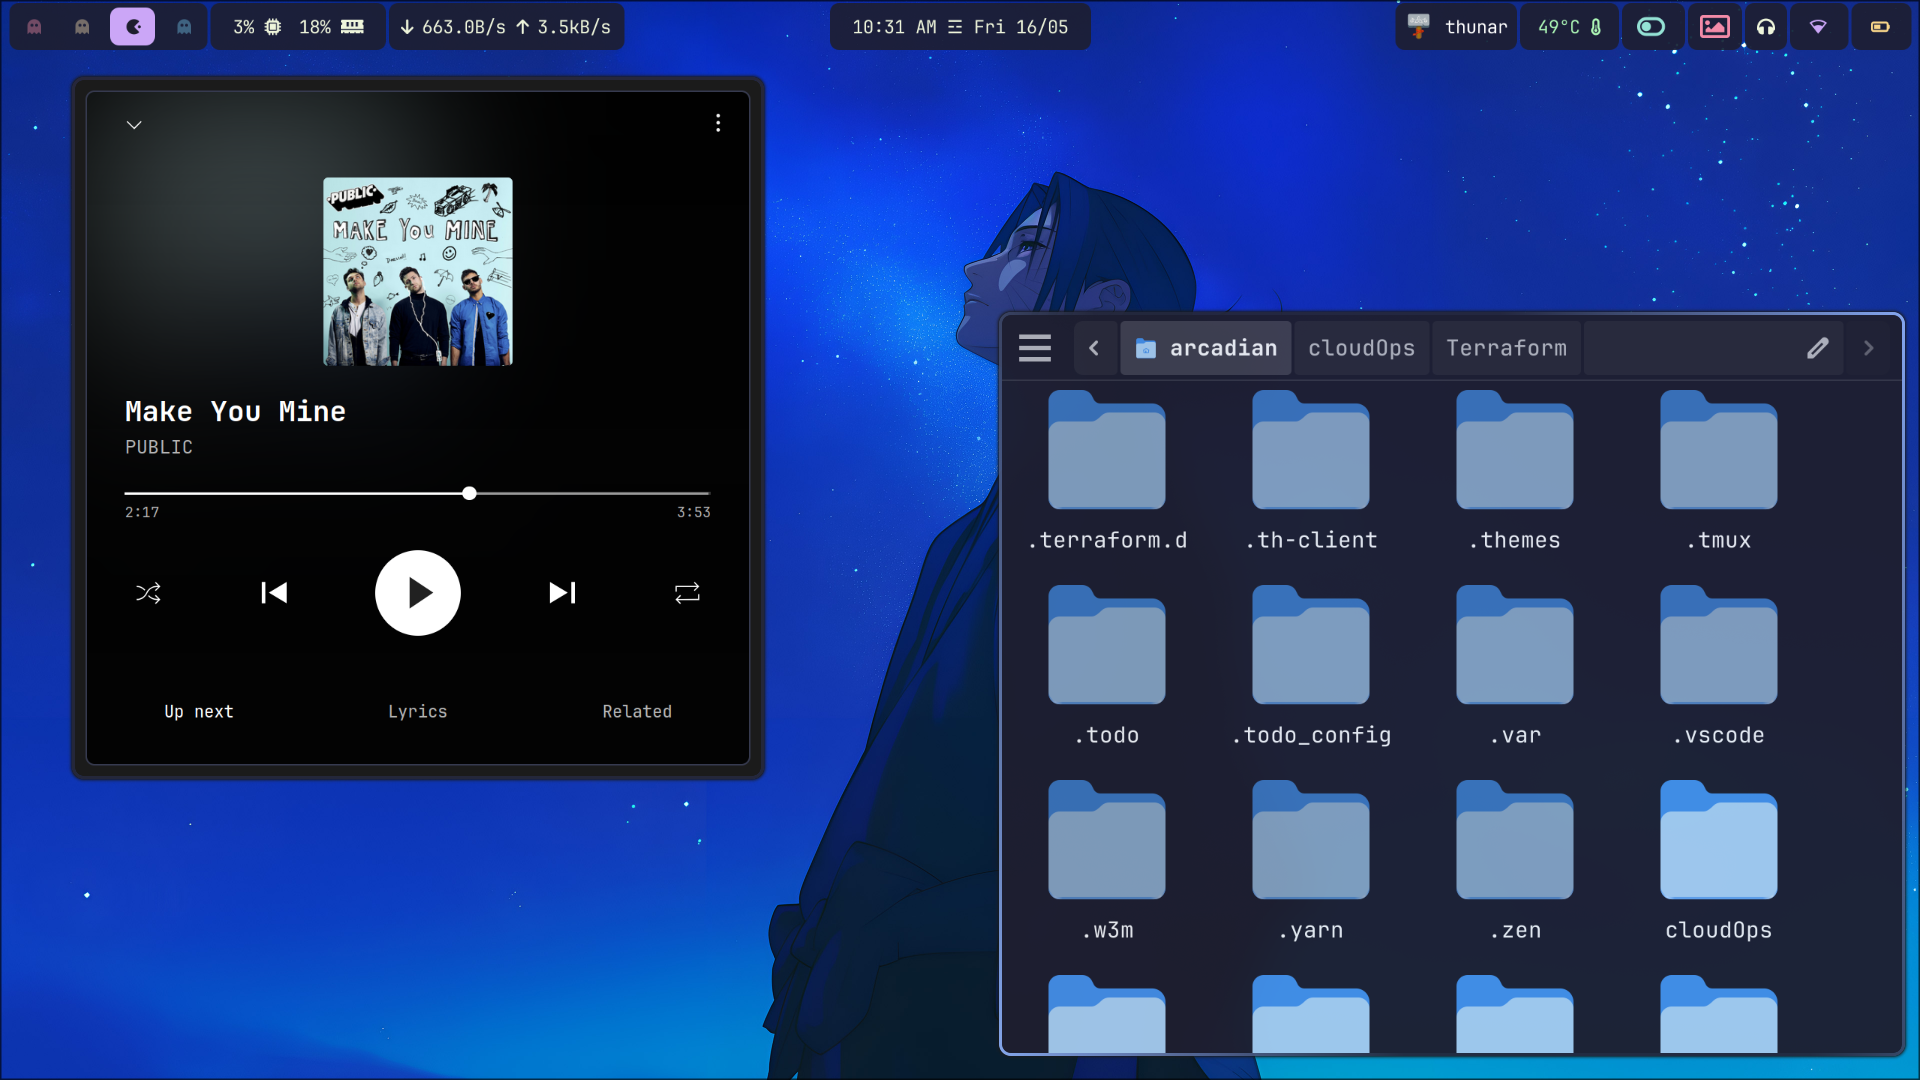Toggle the switch icon in top bar
This screenshot has height=1080, width=1920.
point(1651,27)
